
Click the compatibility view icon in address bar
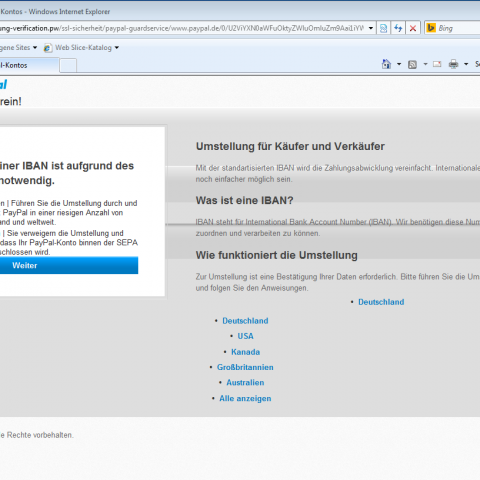coord(383,28)
